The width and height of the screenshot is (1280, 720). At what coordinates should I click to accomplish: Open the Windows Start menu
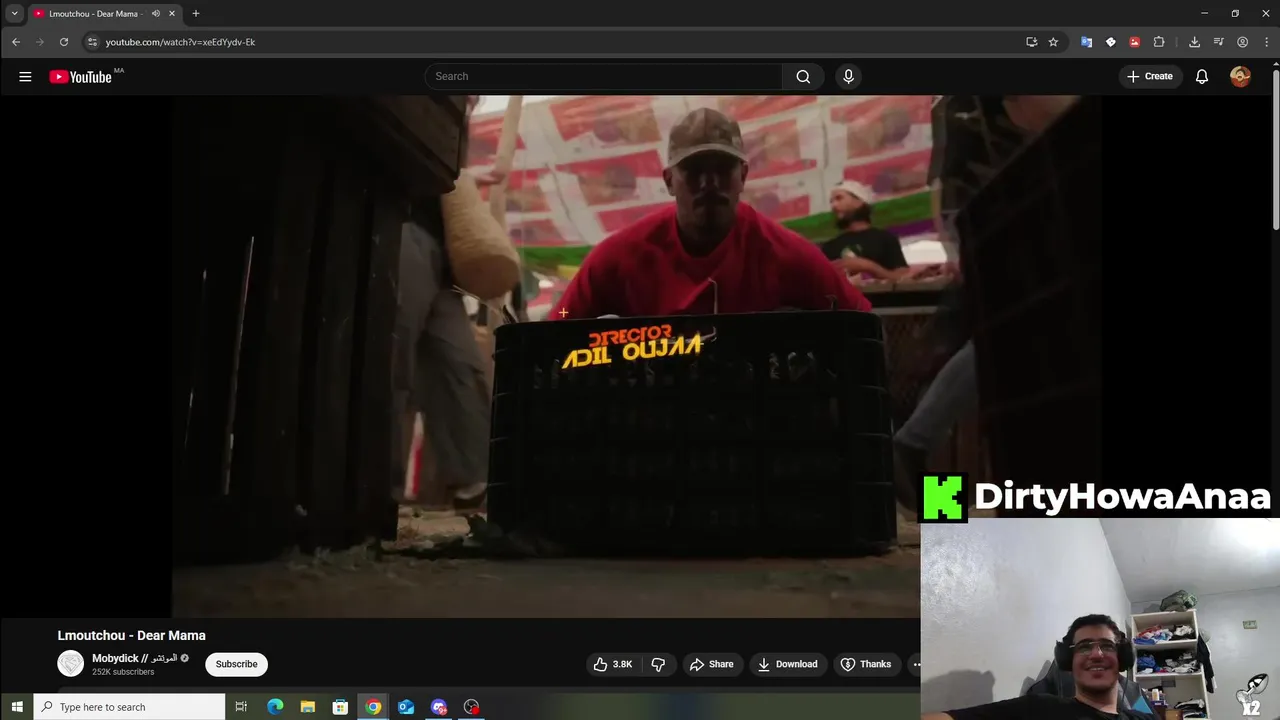[16, 707]
